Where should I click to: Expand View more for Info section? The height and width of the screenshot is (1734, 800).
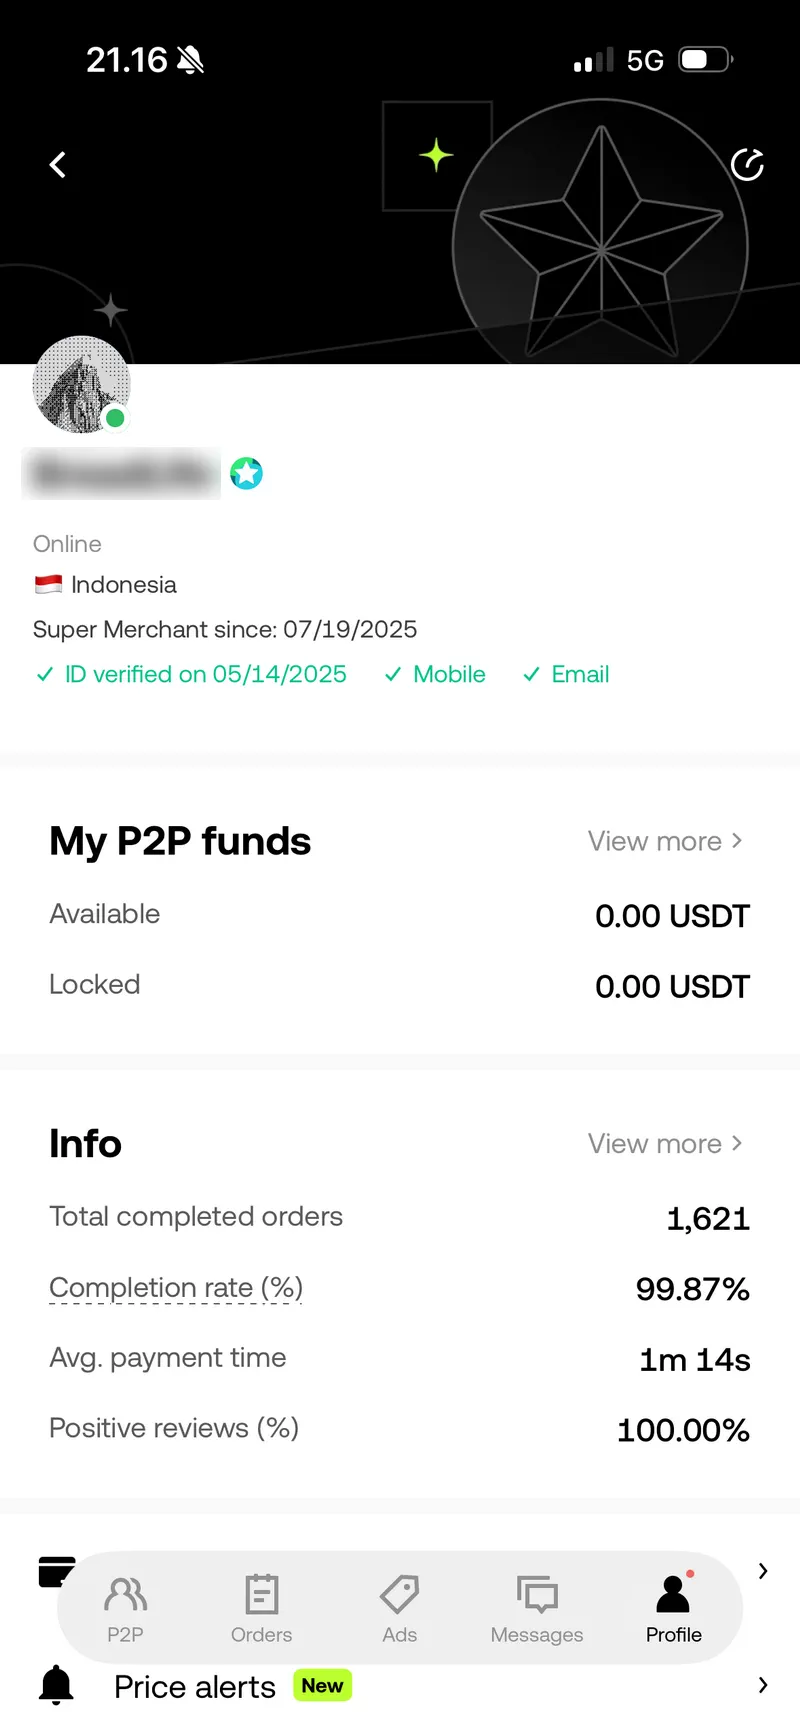click(665, 1143)
